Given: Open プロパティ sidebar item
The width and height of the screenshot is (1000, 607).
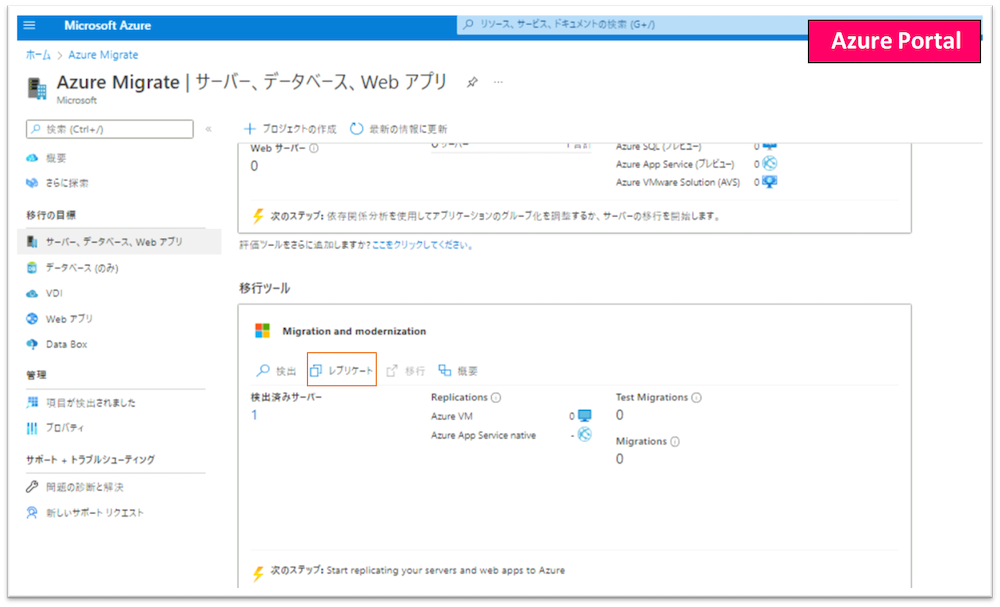Looking at the screenshot, I should click(x=64, y=428).
